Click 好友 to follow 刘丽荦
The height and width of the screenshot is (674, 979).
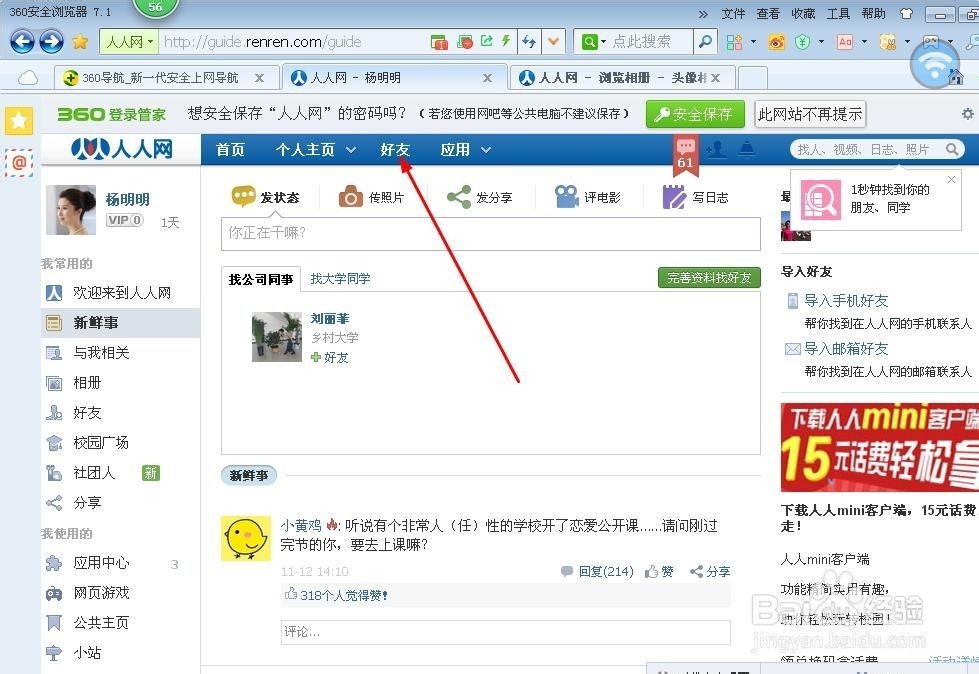point(333,357)
